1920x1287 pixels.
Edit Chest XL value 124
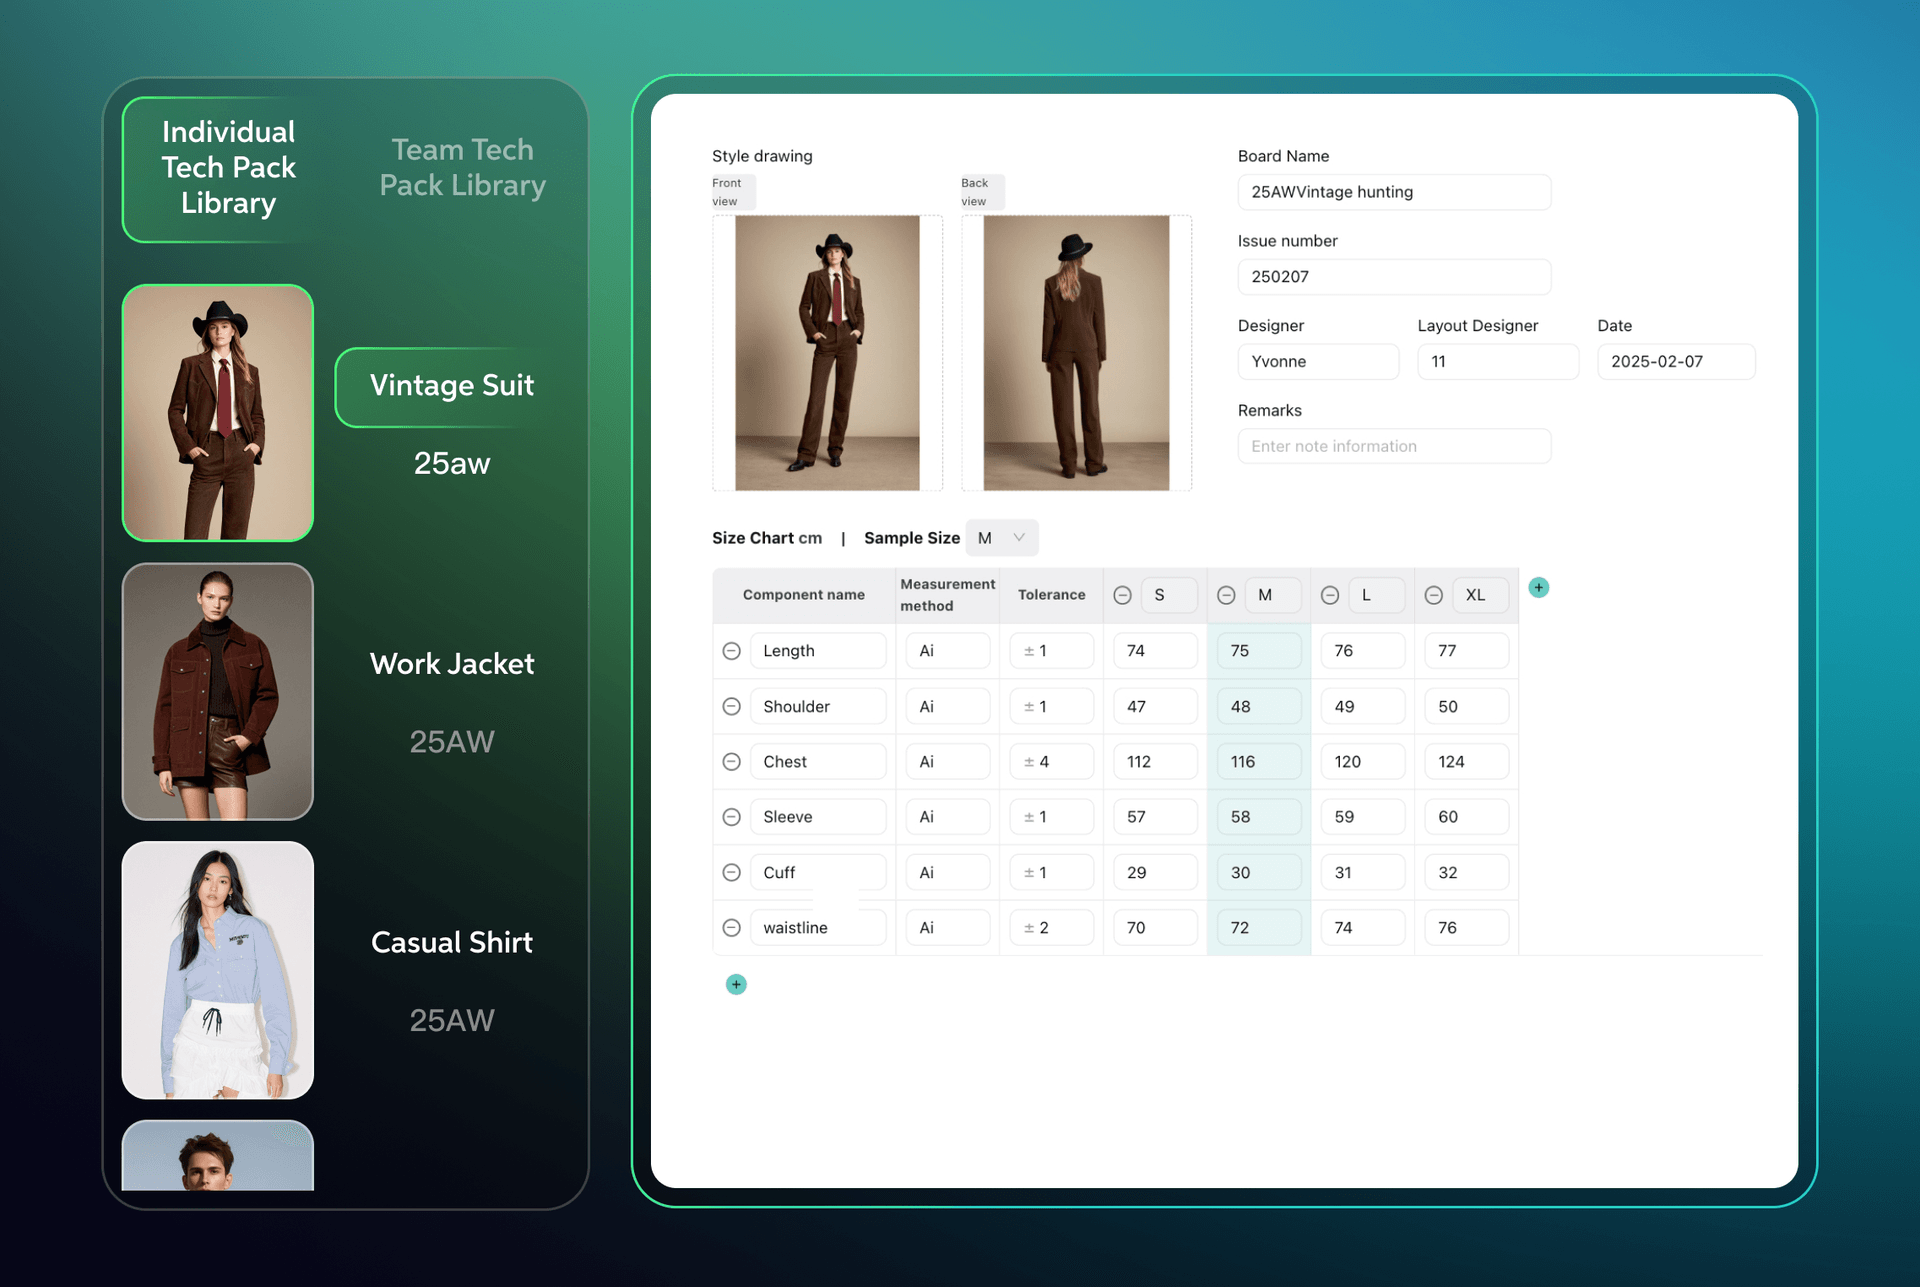click(x=1467, y=762)
